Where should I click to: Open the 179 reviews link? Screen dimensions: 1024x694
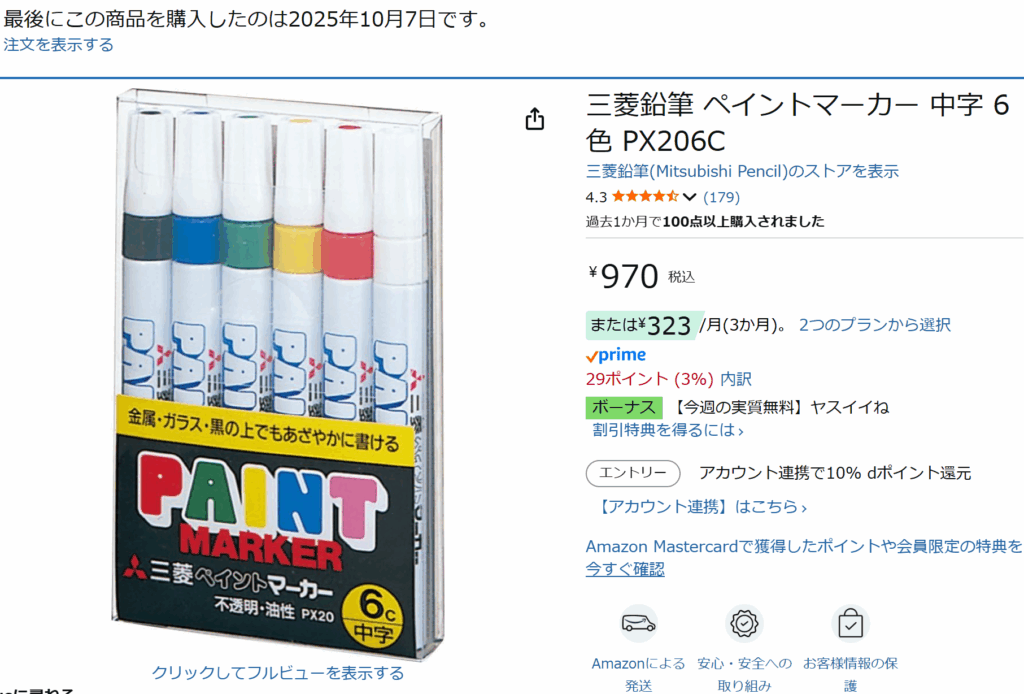tap(722, 197)
